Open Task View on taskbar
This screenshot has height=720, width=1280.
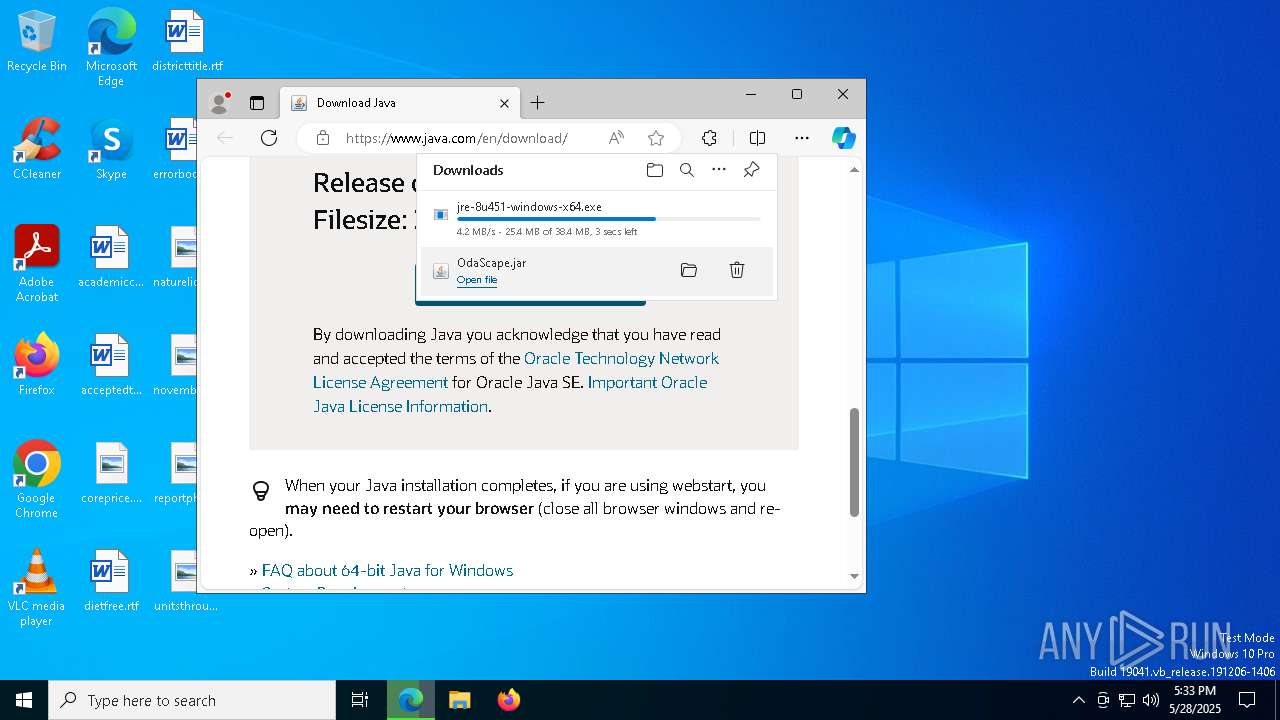tap(360, 700)
